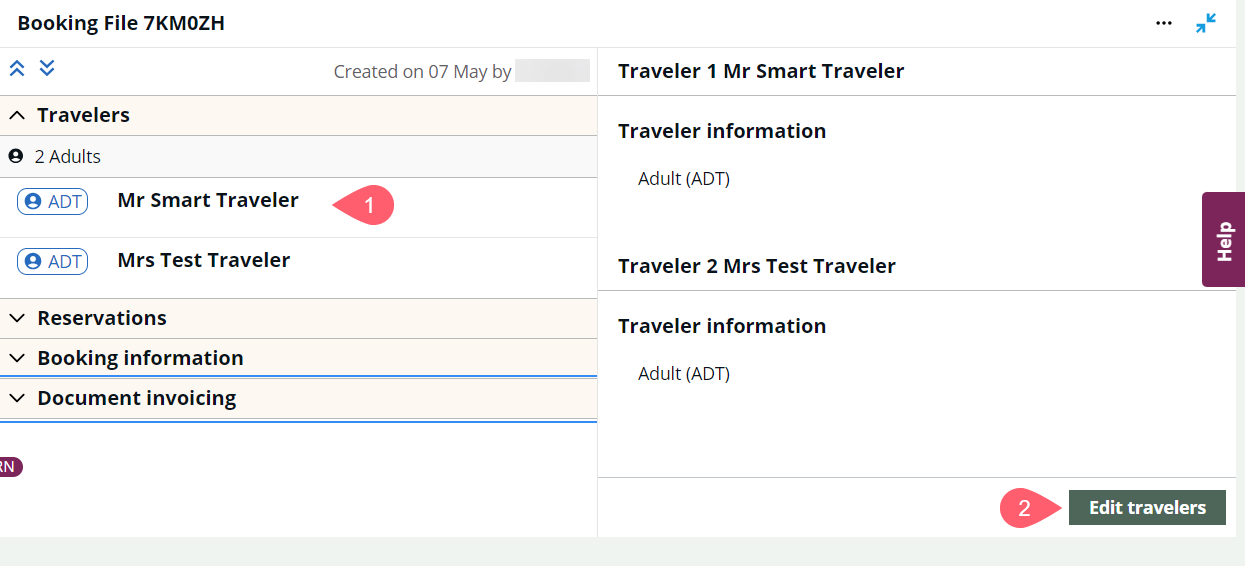The height and width of the screenshot is (566, 1245).
Task: Click the Traveler 1 Mr Smart Traveler heading
Action: (x=761, y=71)
